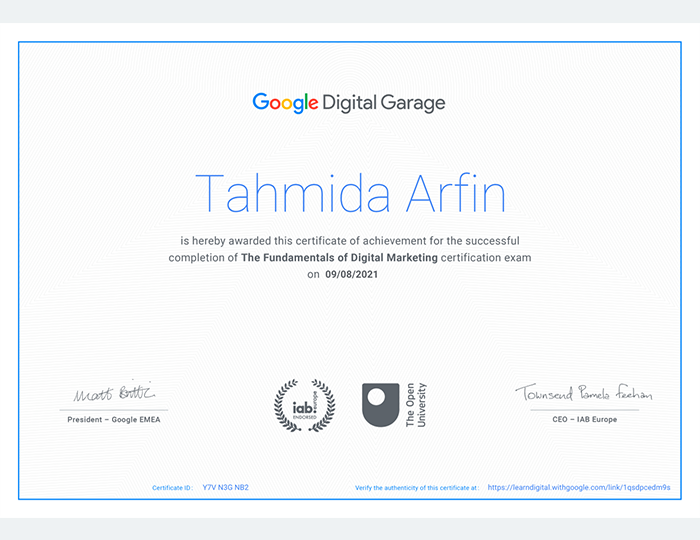Click 'The Open University' vertical text
The height and width of the screenshot is (540, 700).
coord(416,405)
